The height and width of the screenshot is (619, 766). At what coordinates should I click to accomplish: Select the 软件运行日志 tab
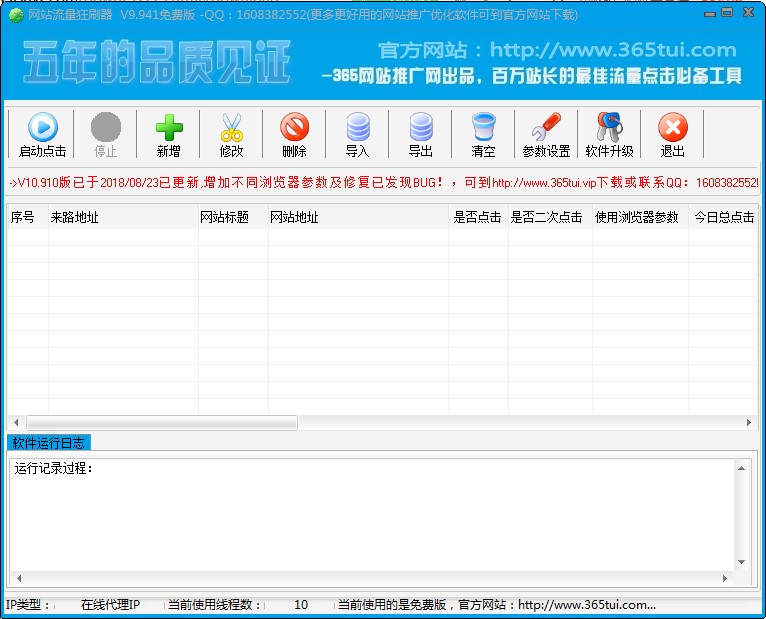click(48, 443)
